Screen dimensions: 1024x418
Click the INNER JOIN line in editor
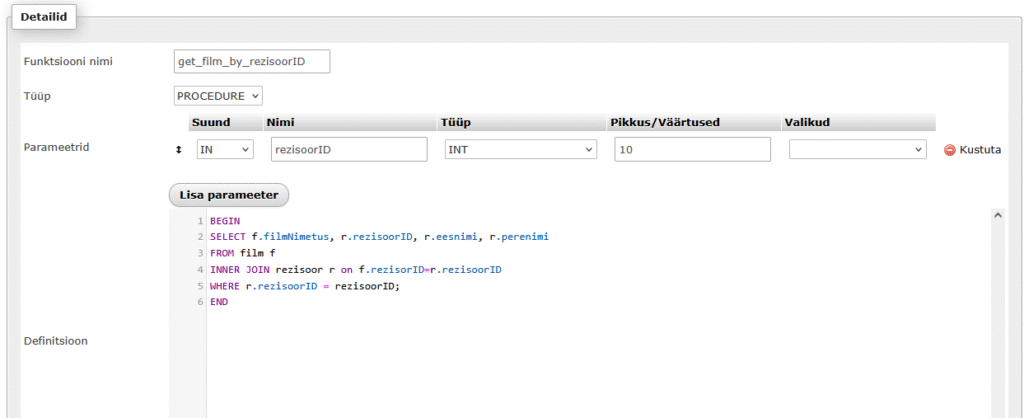click(x=355, y=269)
